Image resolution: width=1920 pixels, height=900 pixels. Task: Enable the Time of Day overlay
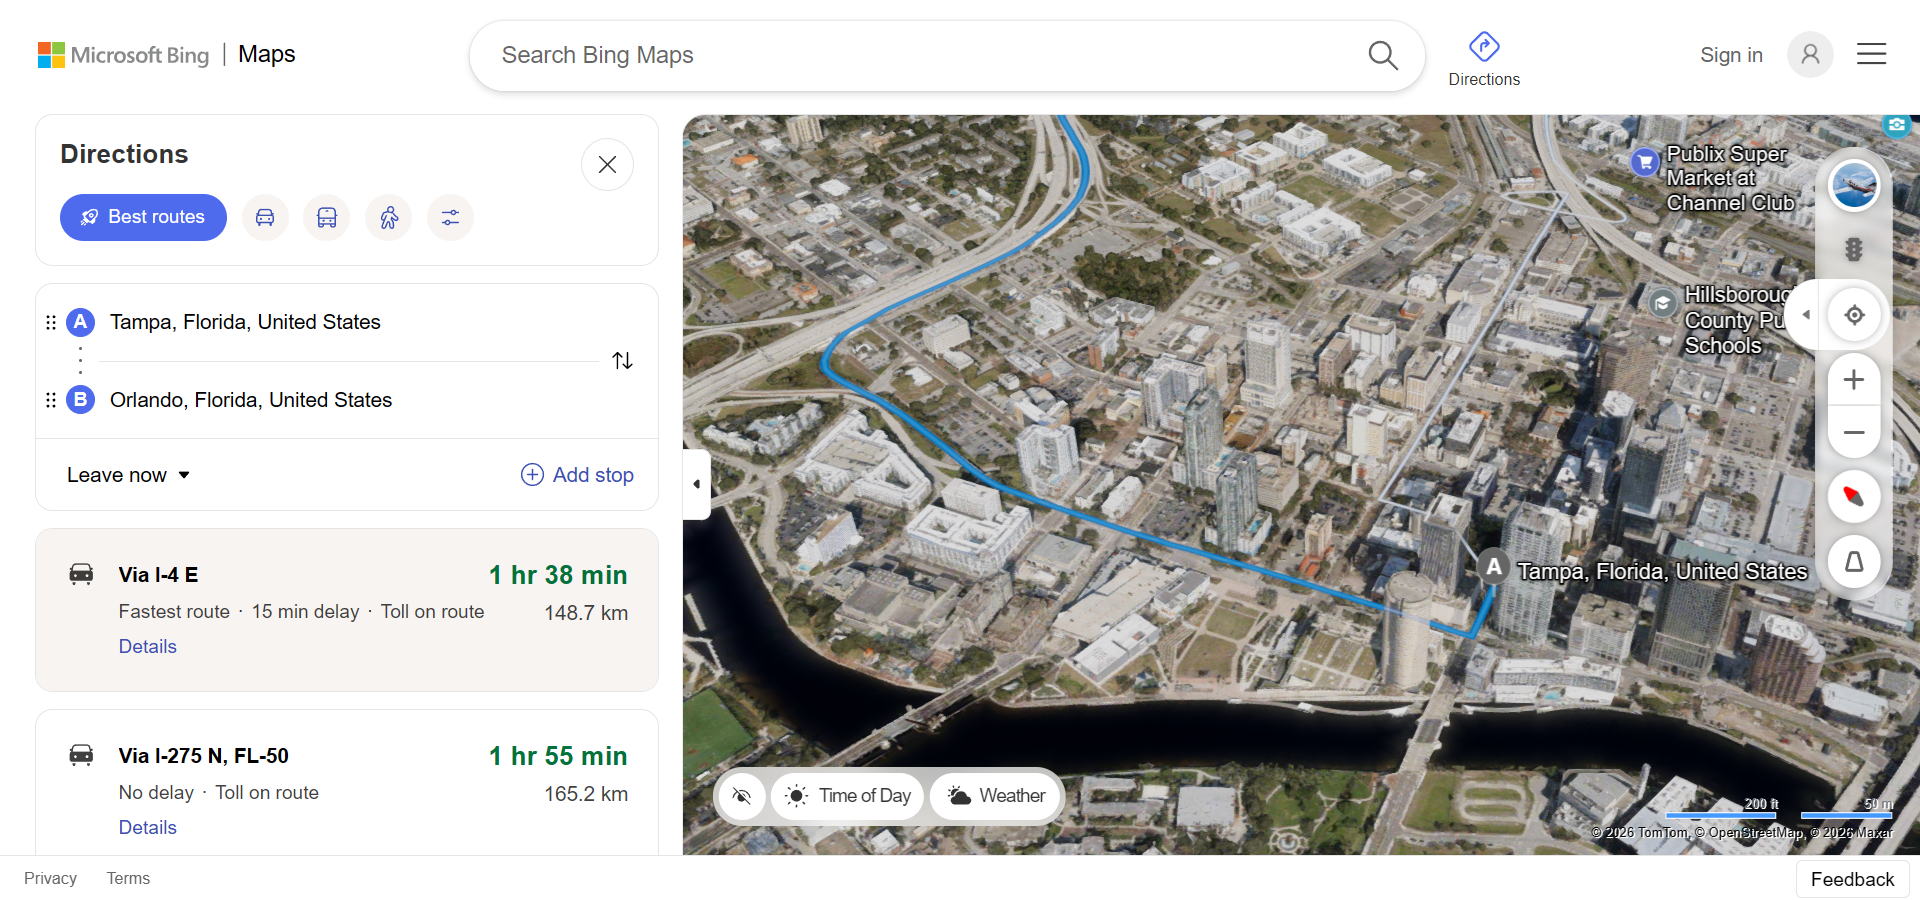pyautogui.click(x=848, y=796)
